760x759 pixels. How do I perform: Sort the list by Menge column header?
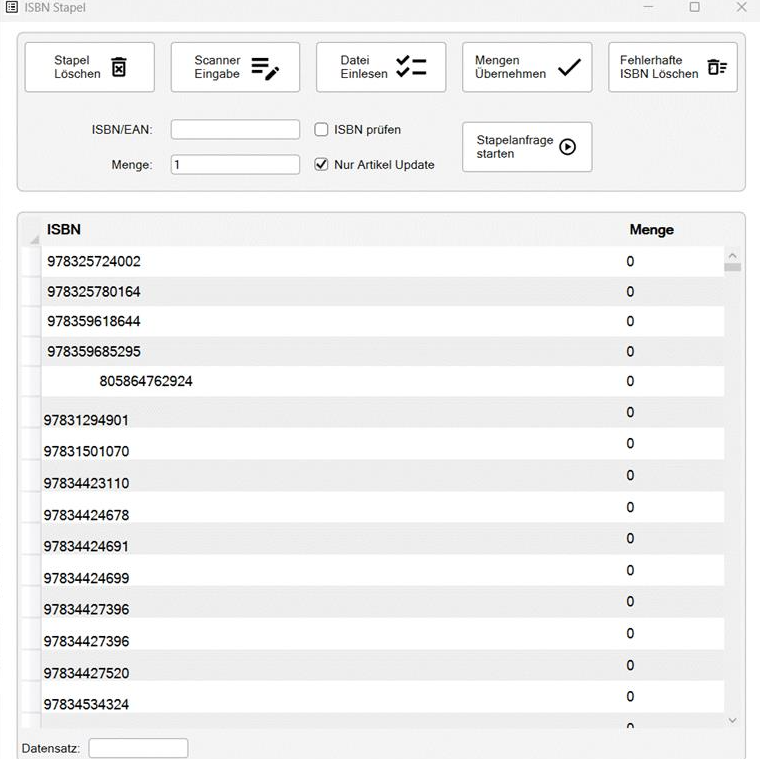coord(651,230)
